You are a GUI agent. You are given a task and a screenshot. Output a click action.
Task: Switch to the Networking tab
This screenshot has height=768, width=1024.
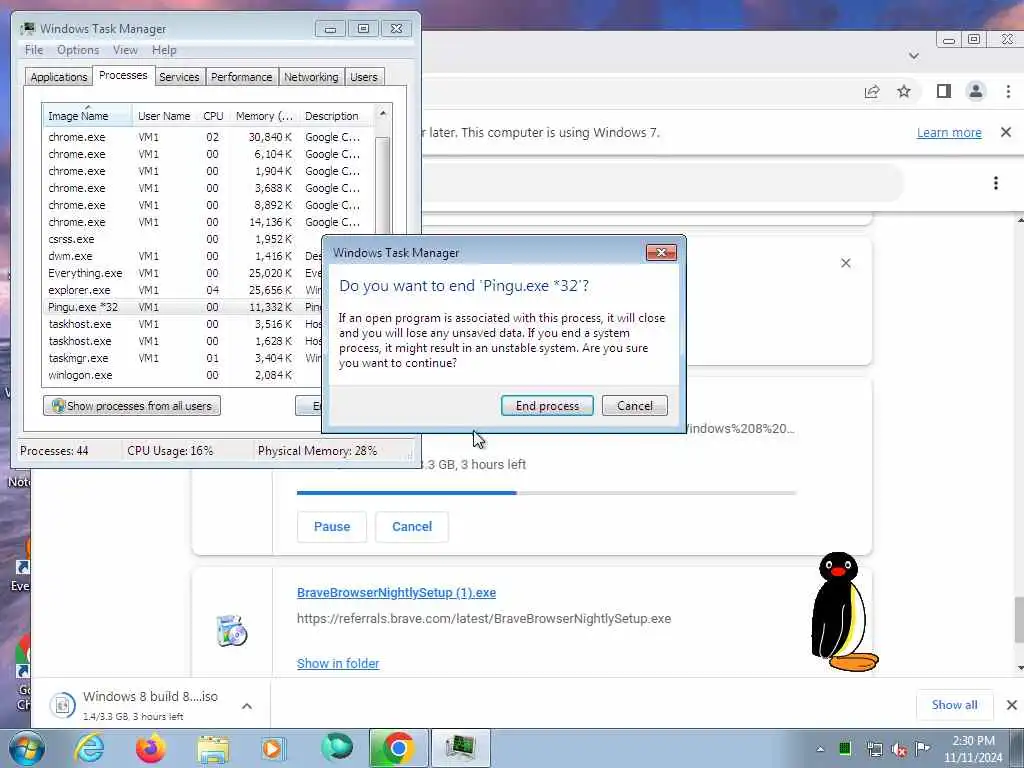point(311,76)
